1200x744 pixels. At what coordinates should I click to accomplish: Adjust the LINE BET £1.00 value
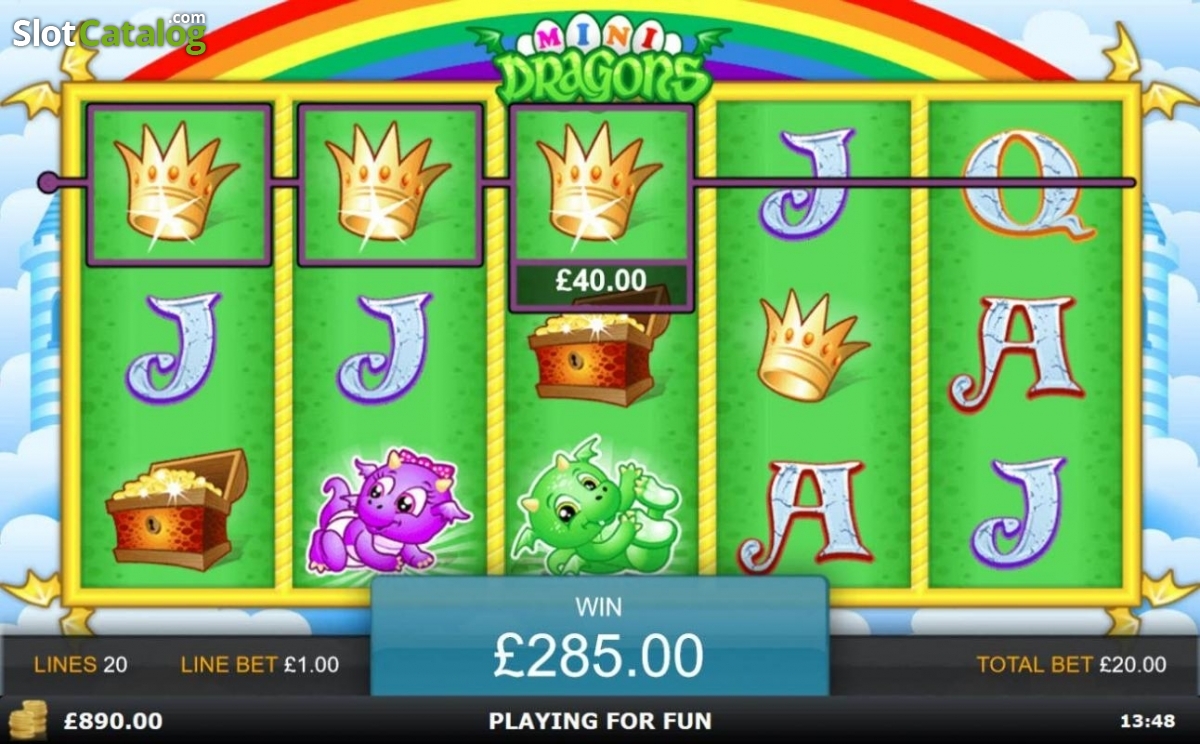point(260,664)
